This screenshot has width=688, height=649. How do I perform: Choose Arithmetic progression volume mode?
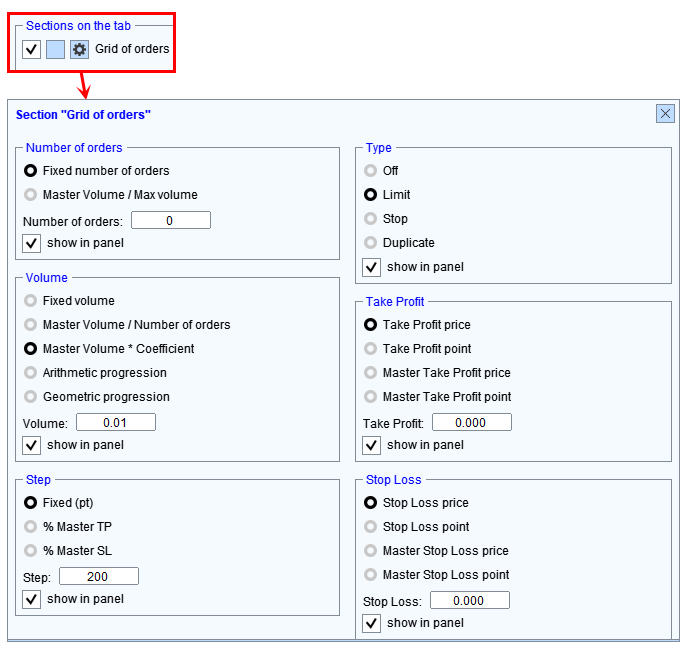(x=32, y=373)
